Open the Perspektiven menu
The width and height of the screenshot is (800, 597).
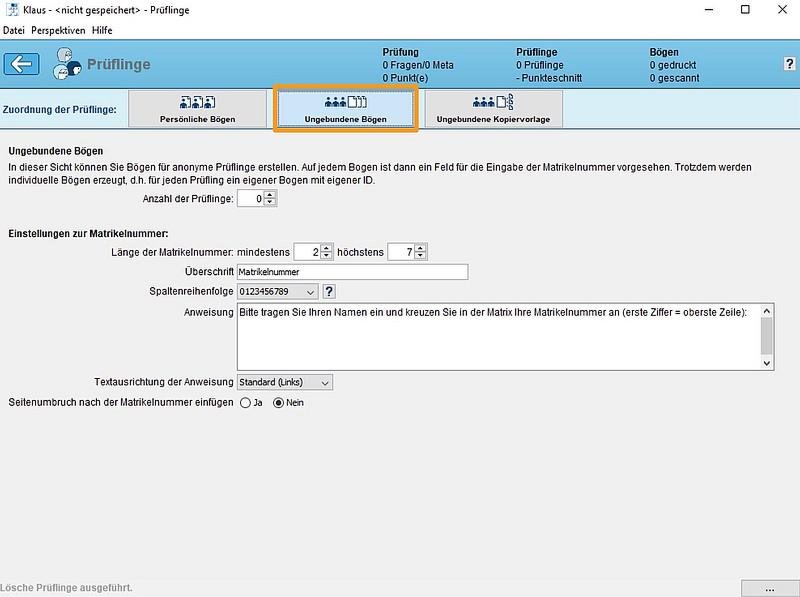[58, 30]
